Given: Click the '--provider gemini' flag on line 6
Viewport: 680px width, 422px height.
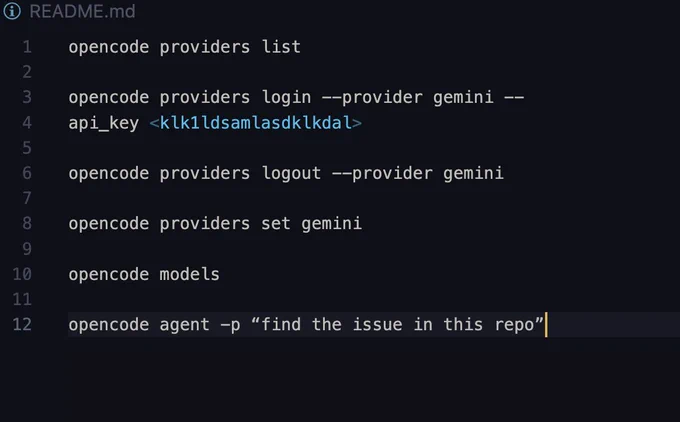Looking at the screenshot, I should coord(418,173).
